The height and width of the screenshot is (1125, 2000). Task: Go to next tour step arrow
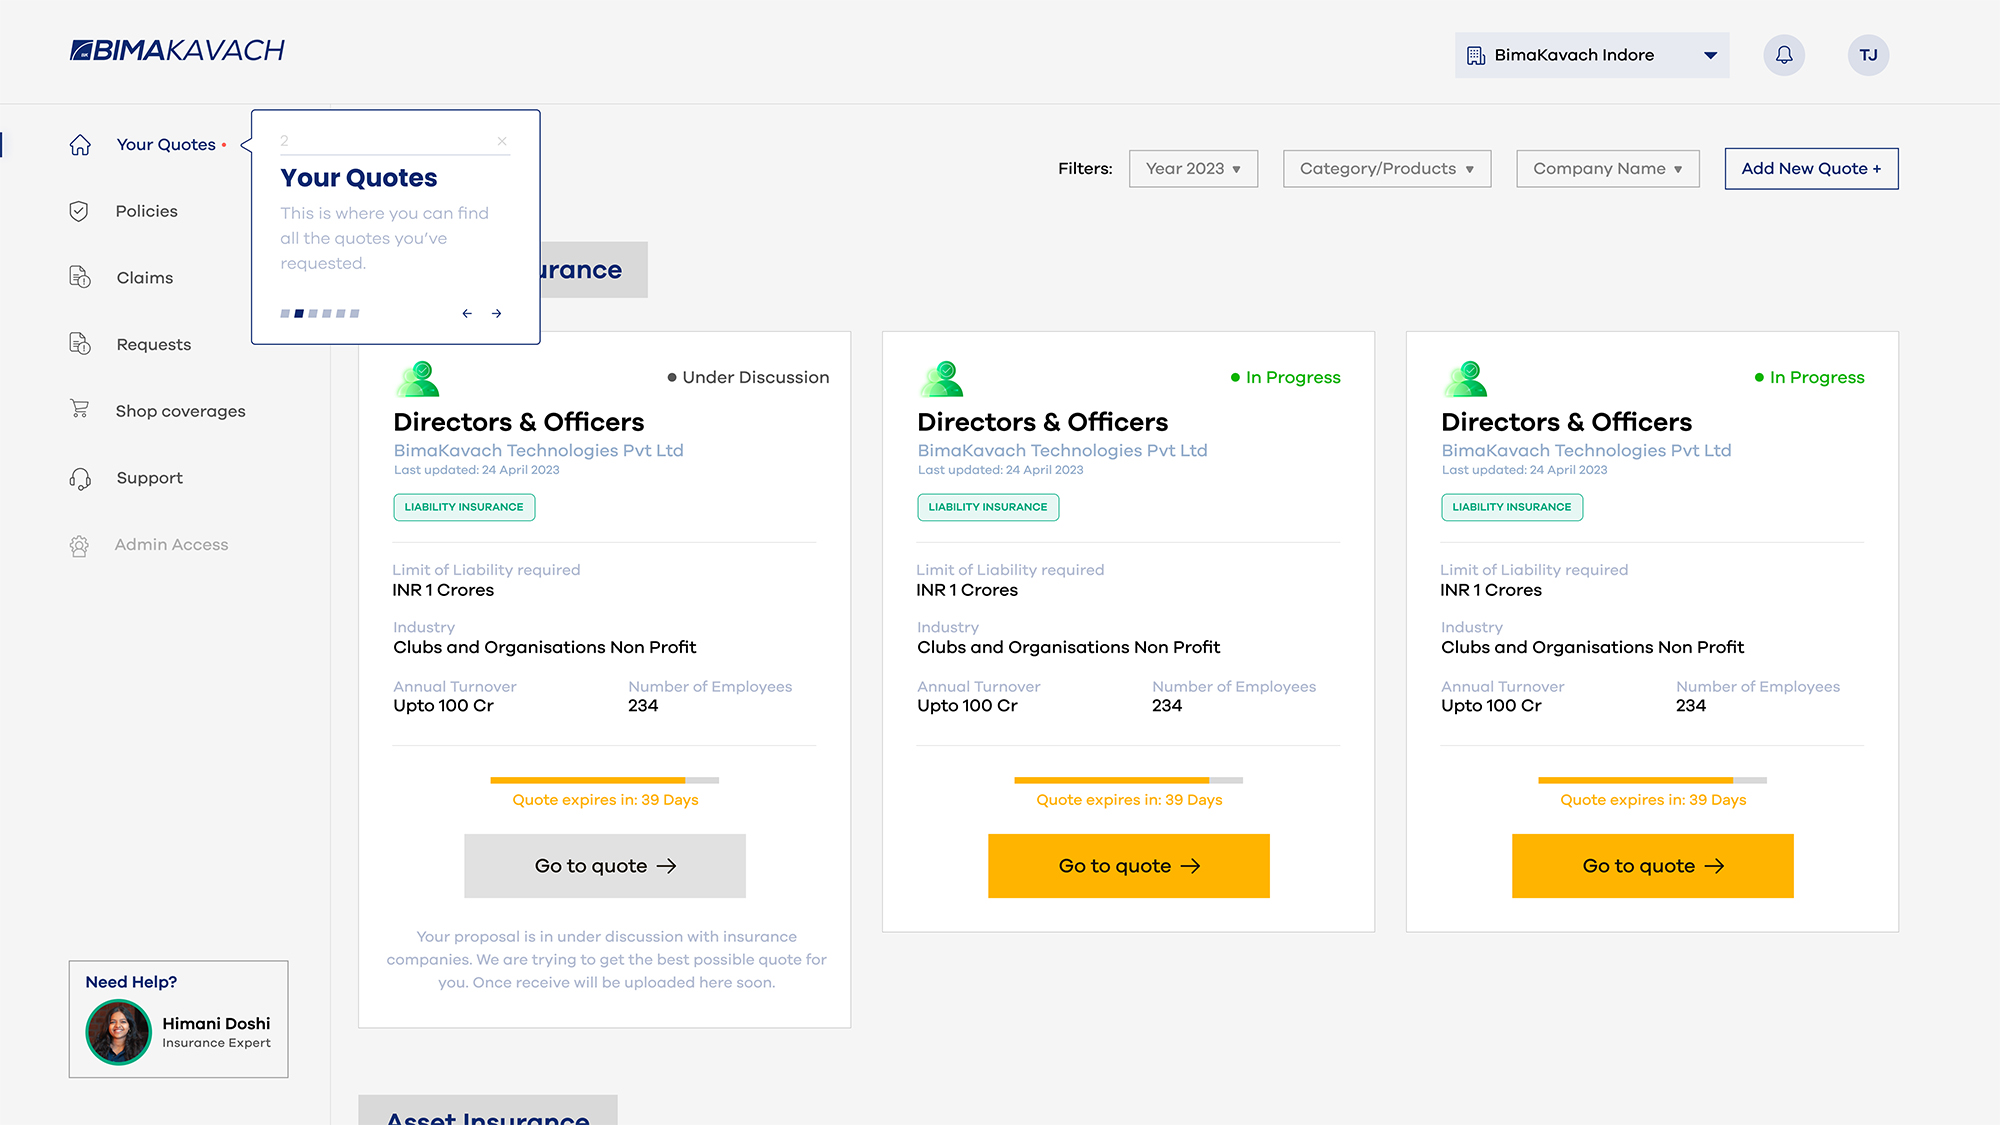tap(497, 314)
